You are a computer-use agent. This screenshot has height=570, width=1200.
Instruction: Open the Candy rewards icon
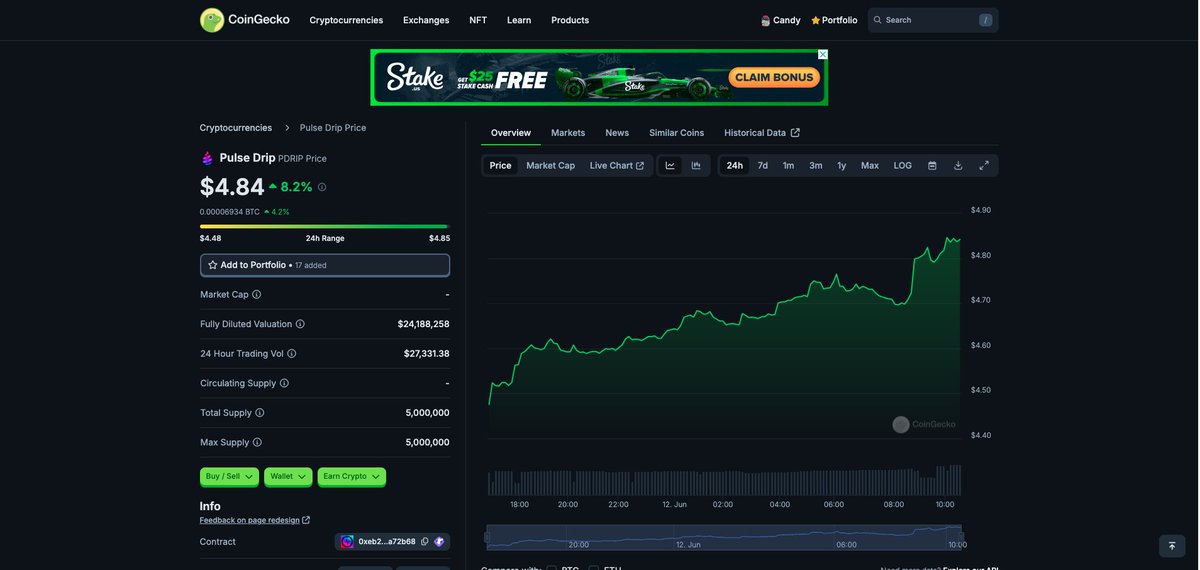coord(766,20)
